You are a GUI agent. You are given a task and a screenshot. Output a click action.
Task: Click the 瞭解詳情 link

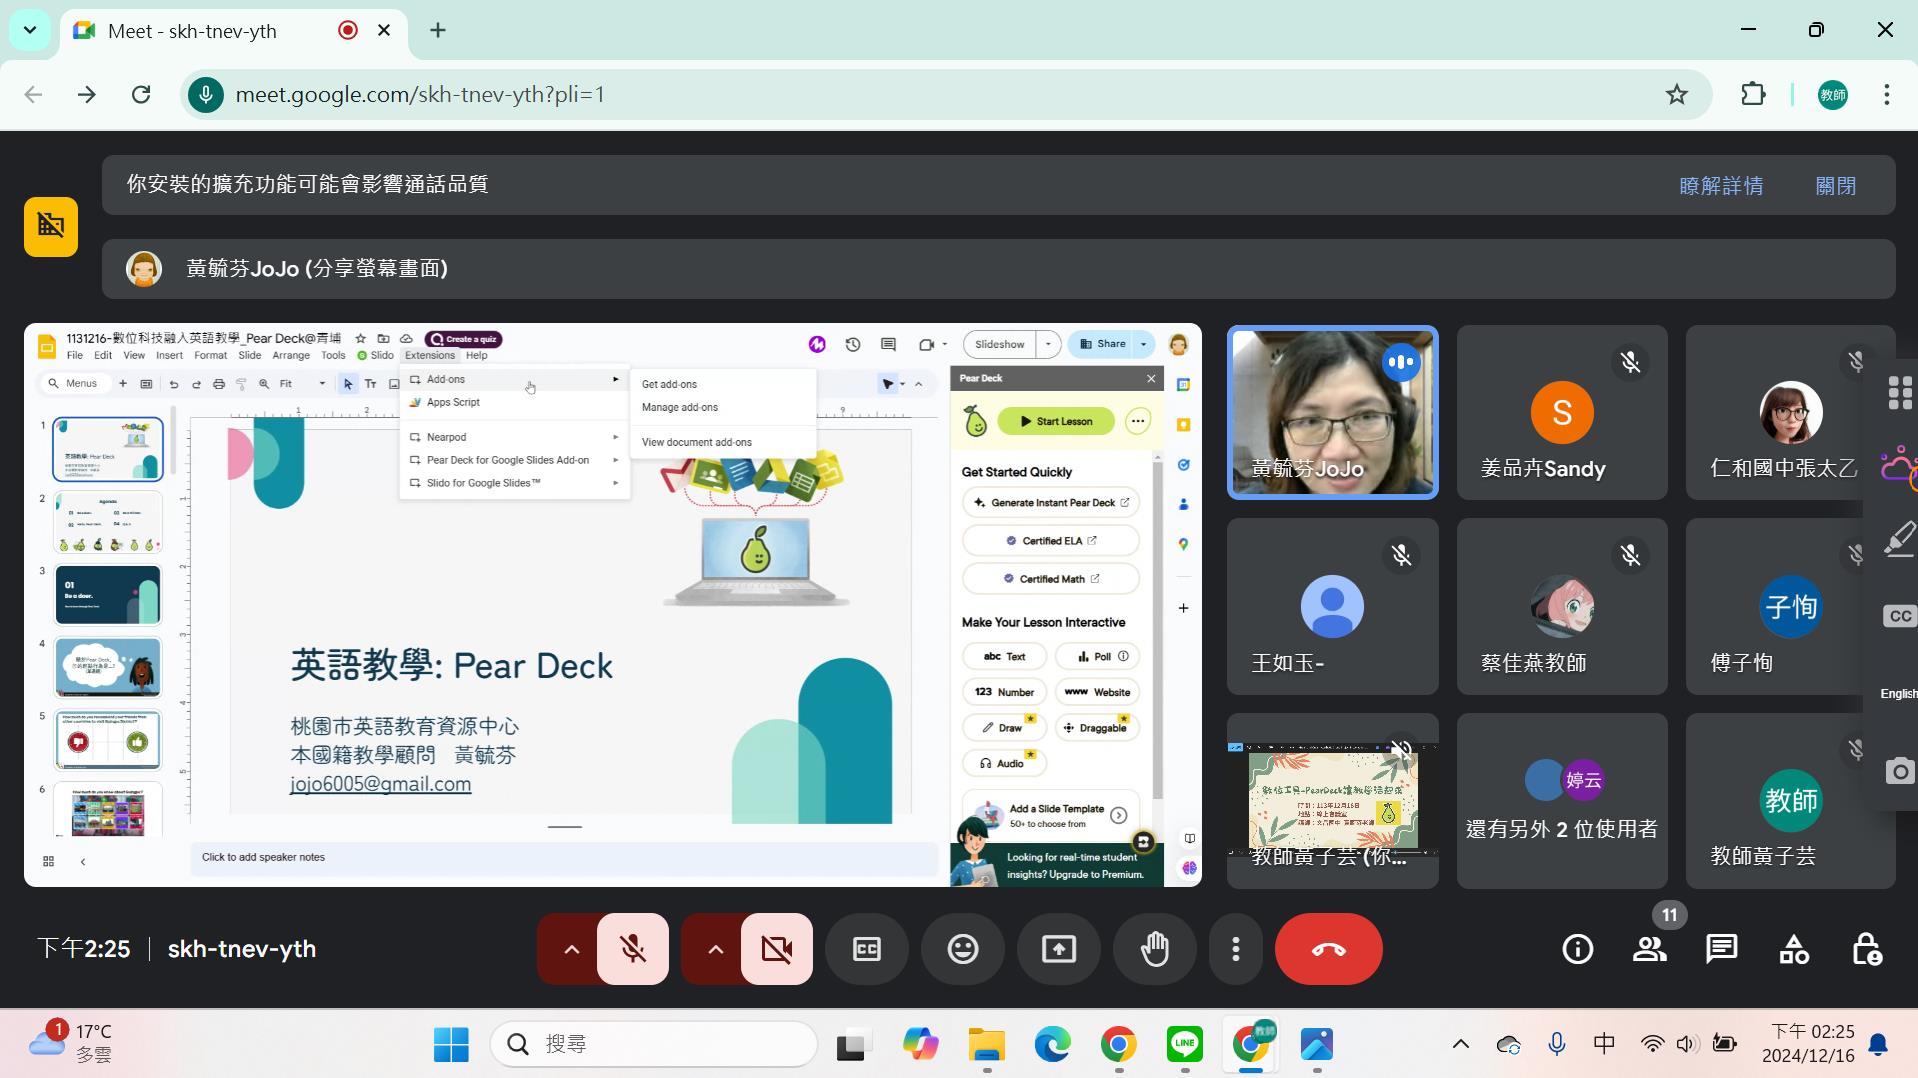click(x=1720, y=186)
